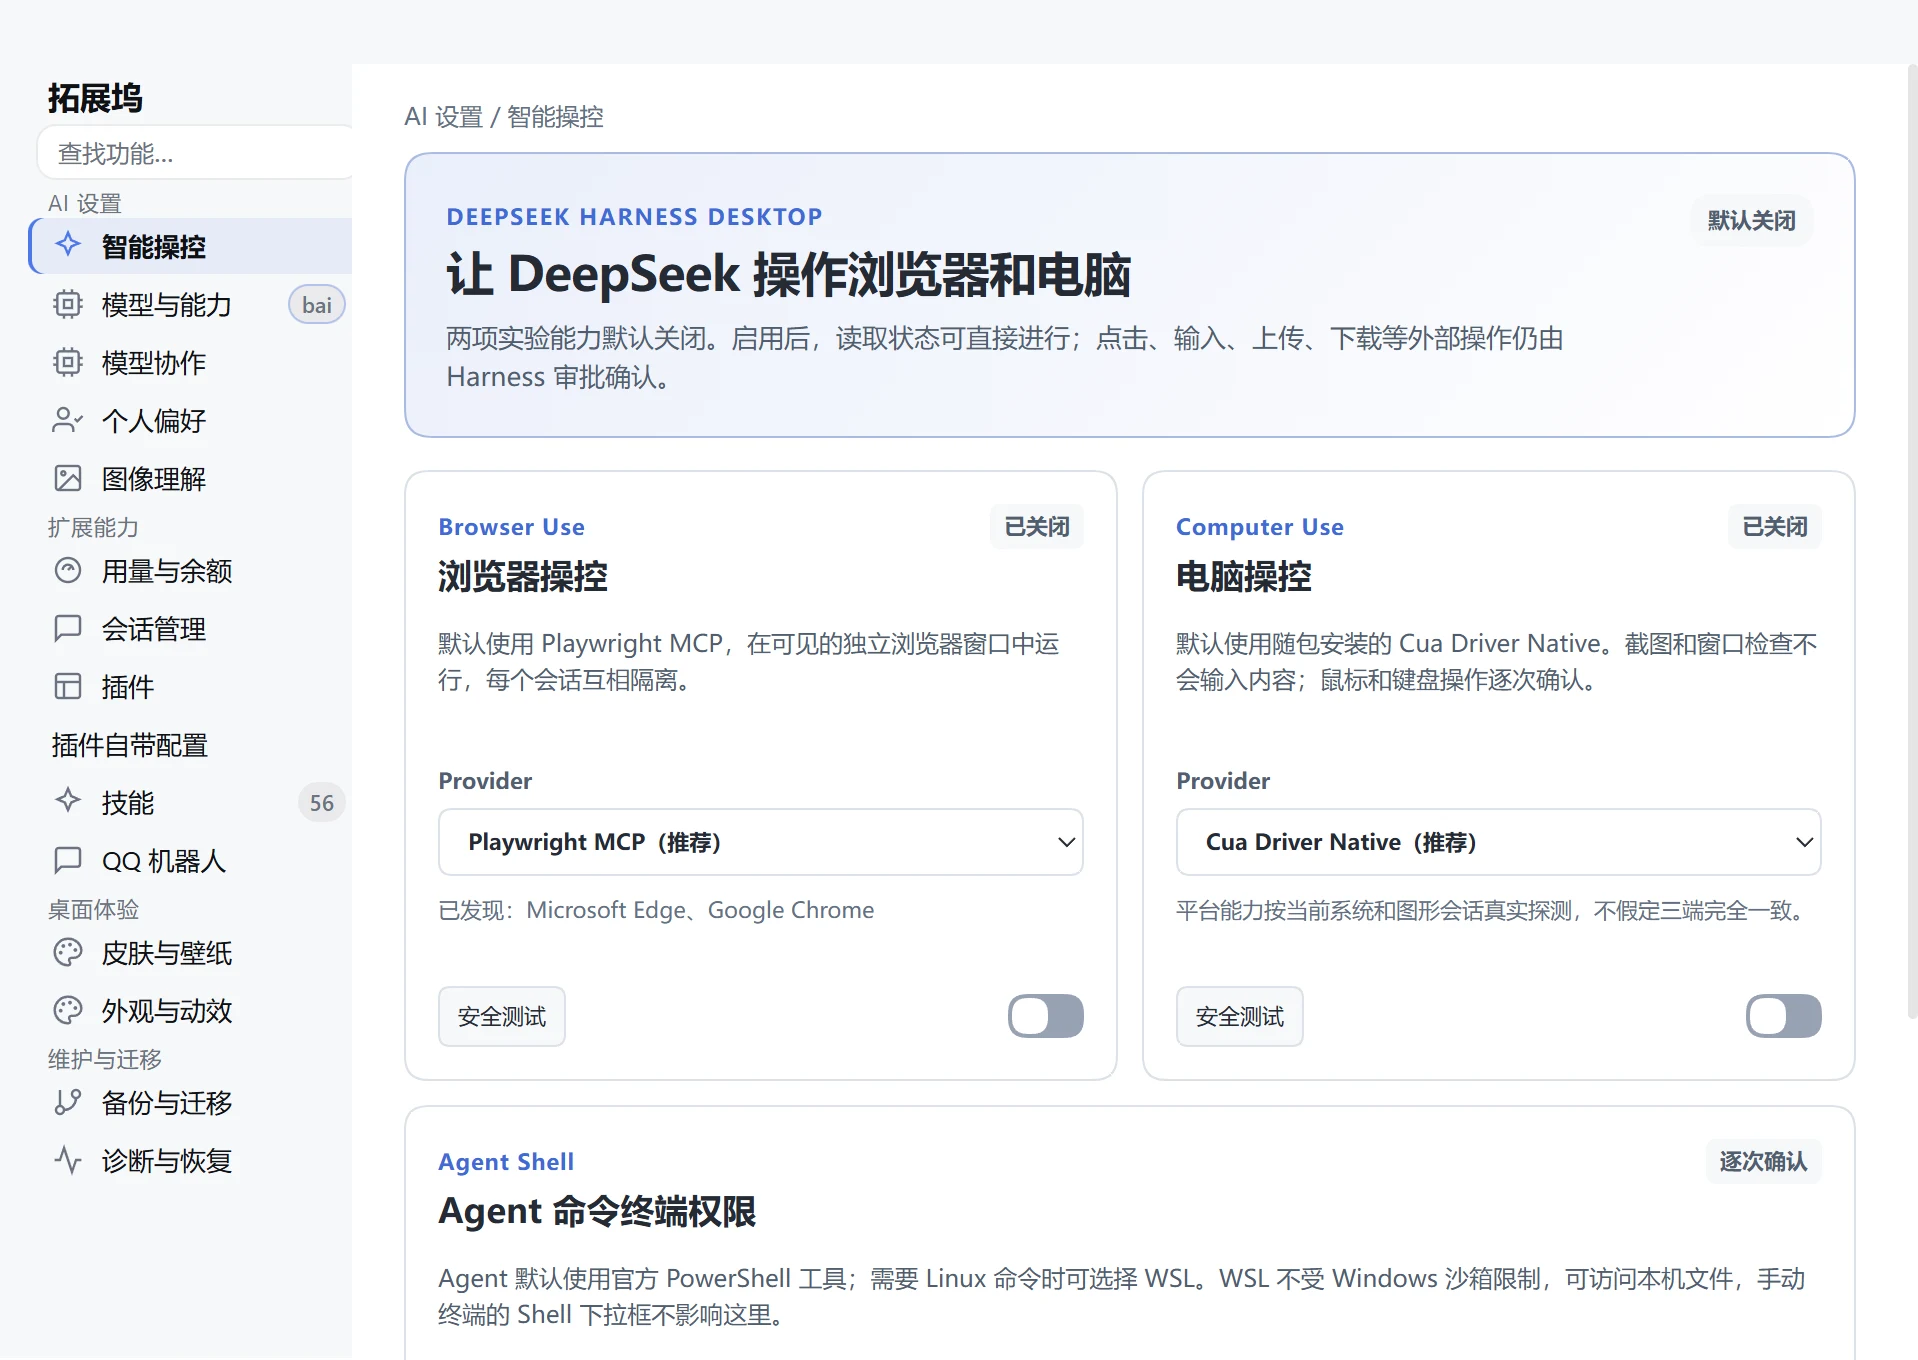Go to 个人偏好 section
The image size is (1918, 1360).
tap(192, 421)
